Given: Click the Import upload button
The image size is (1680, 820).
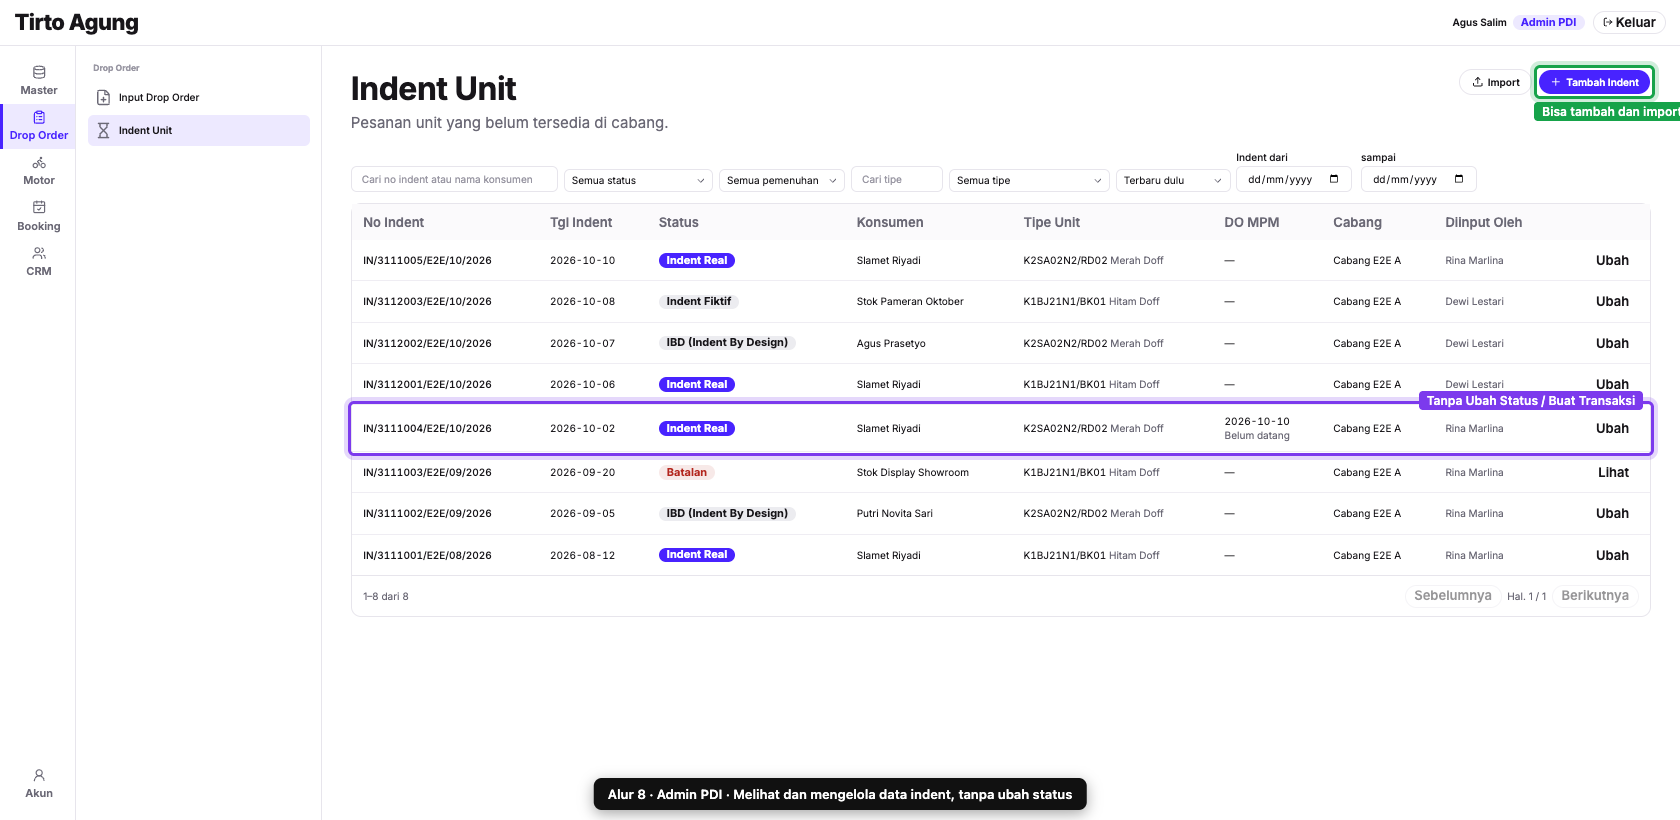Looking at the screenshot, I should tap(1495, 82).
